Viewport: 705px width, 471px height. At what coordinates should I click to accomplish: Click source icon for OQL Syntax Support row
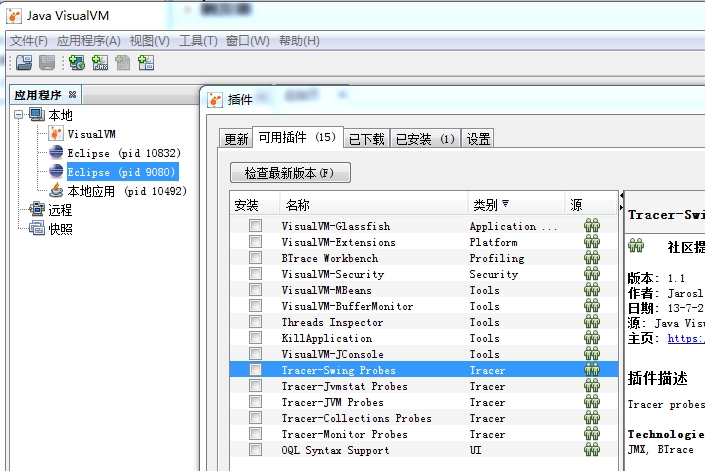(592, 450)
